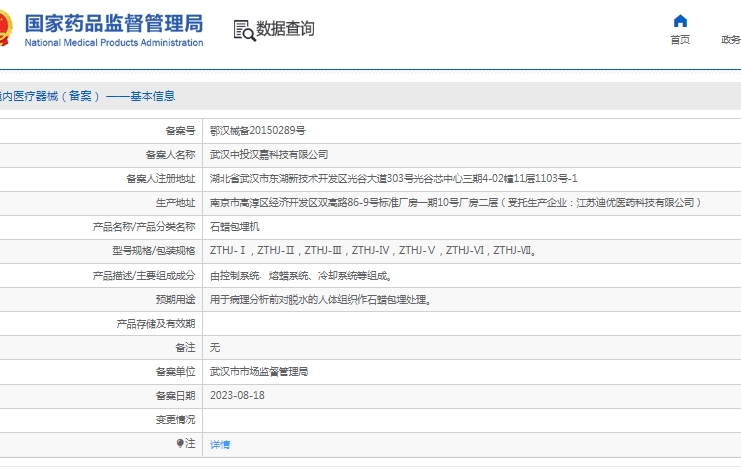Image resolution: width=741 pixels, height=470 pixels.
Task: Click the 首页 navigation label
Action: coord(680,40)
